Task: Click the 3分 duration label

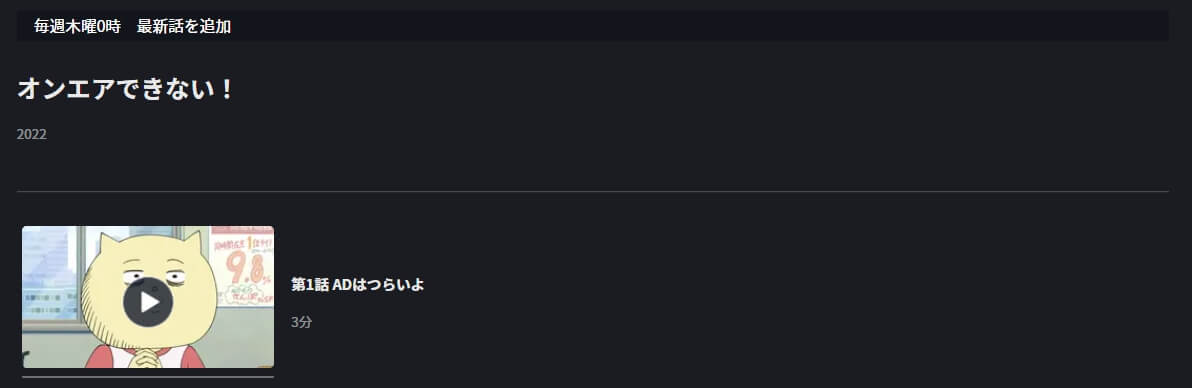Action: pyautogui.click(x=302, y=322)
